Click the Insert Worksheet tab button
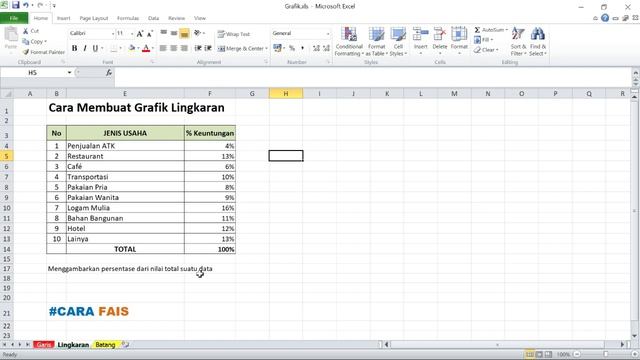The height and width of the screenshot is (360, 640). tap(125, 345)
